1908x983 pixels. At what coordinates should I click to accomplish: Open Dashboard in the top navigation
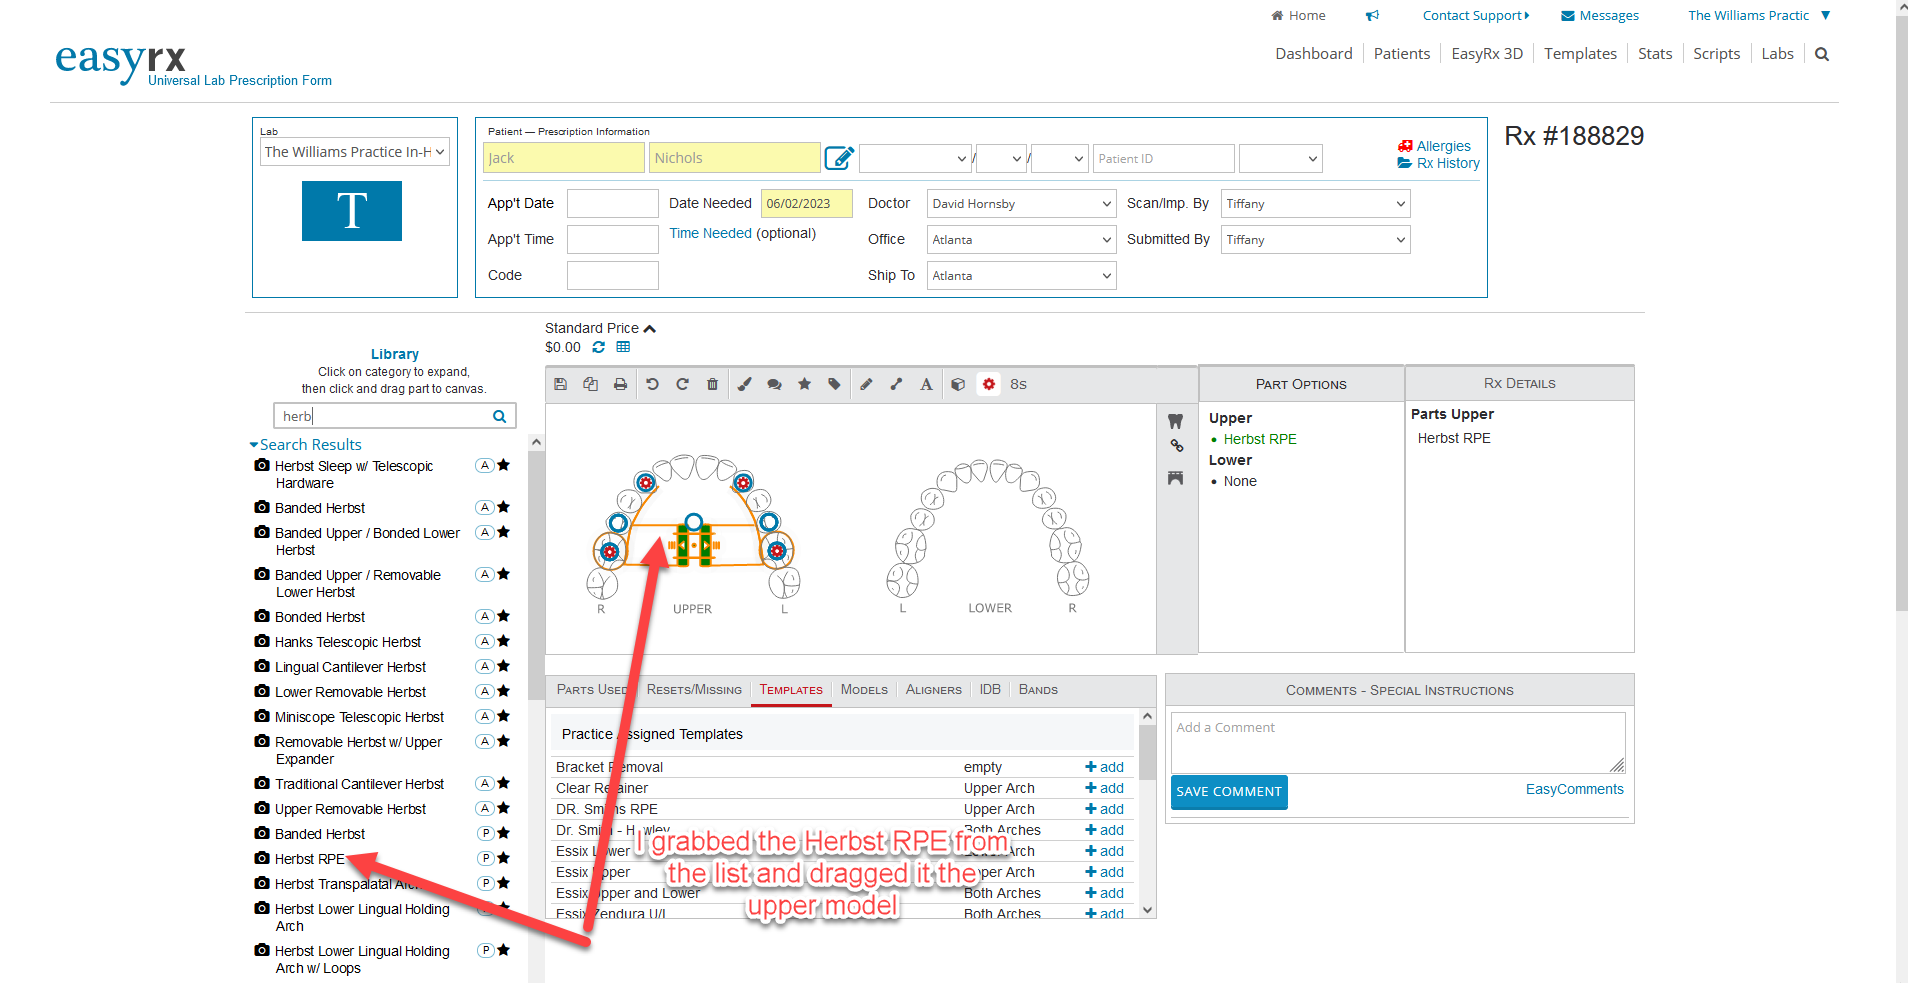[x=1313, y=54]
